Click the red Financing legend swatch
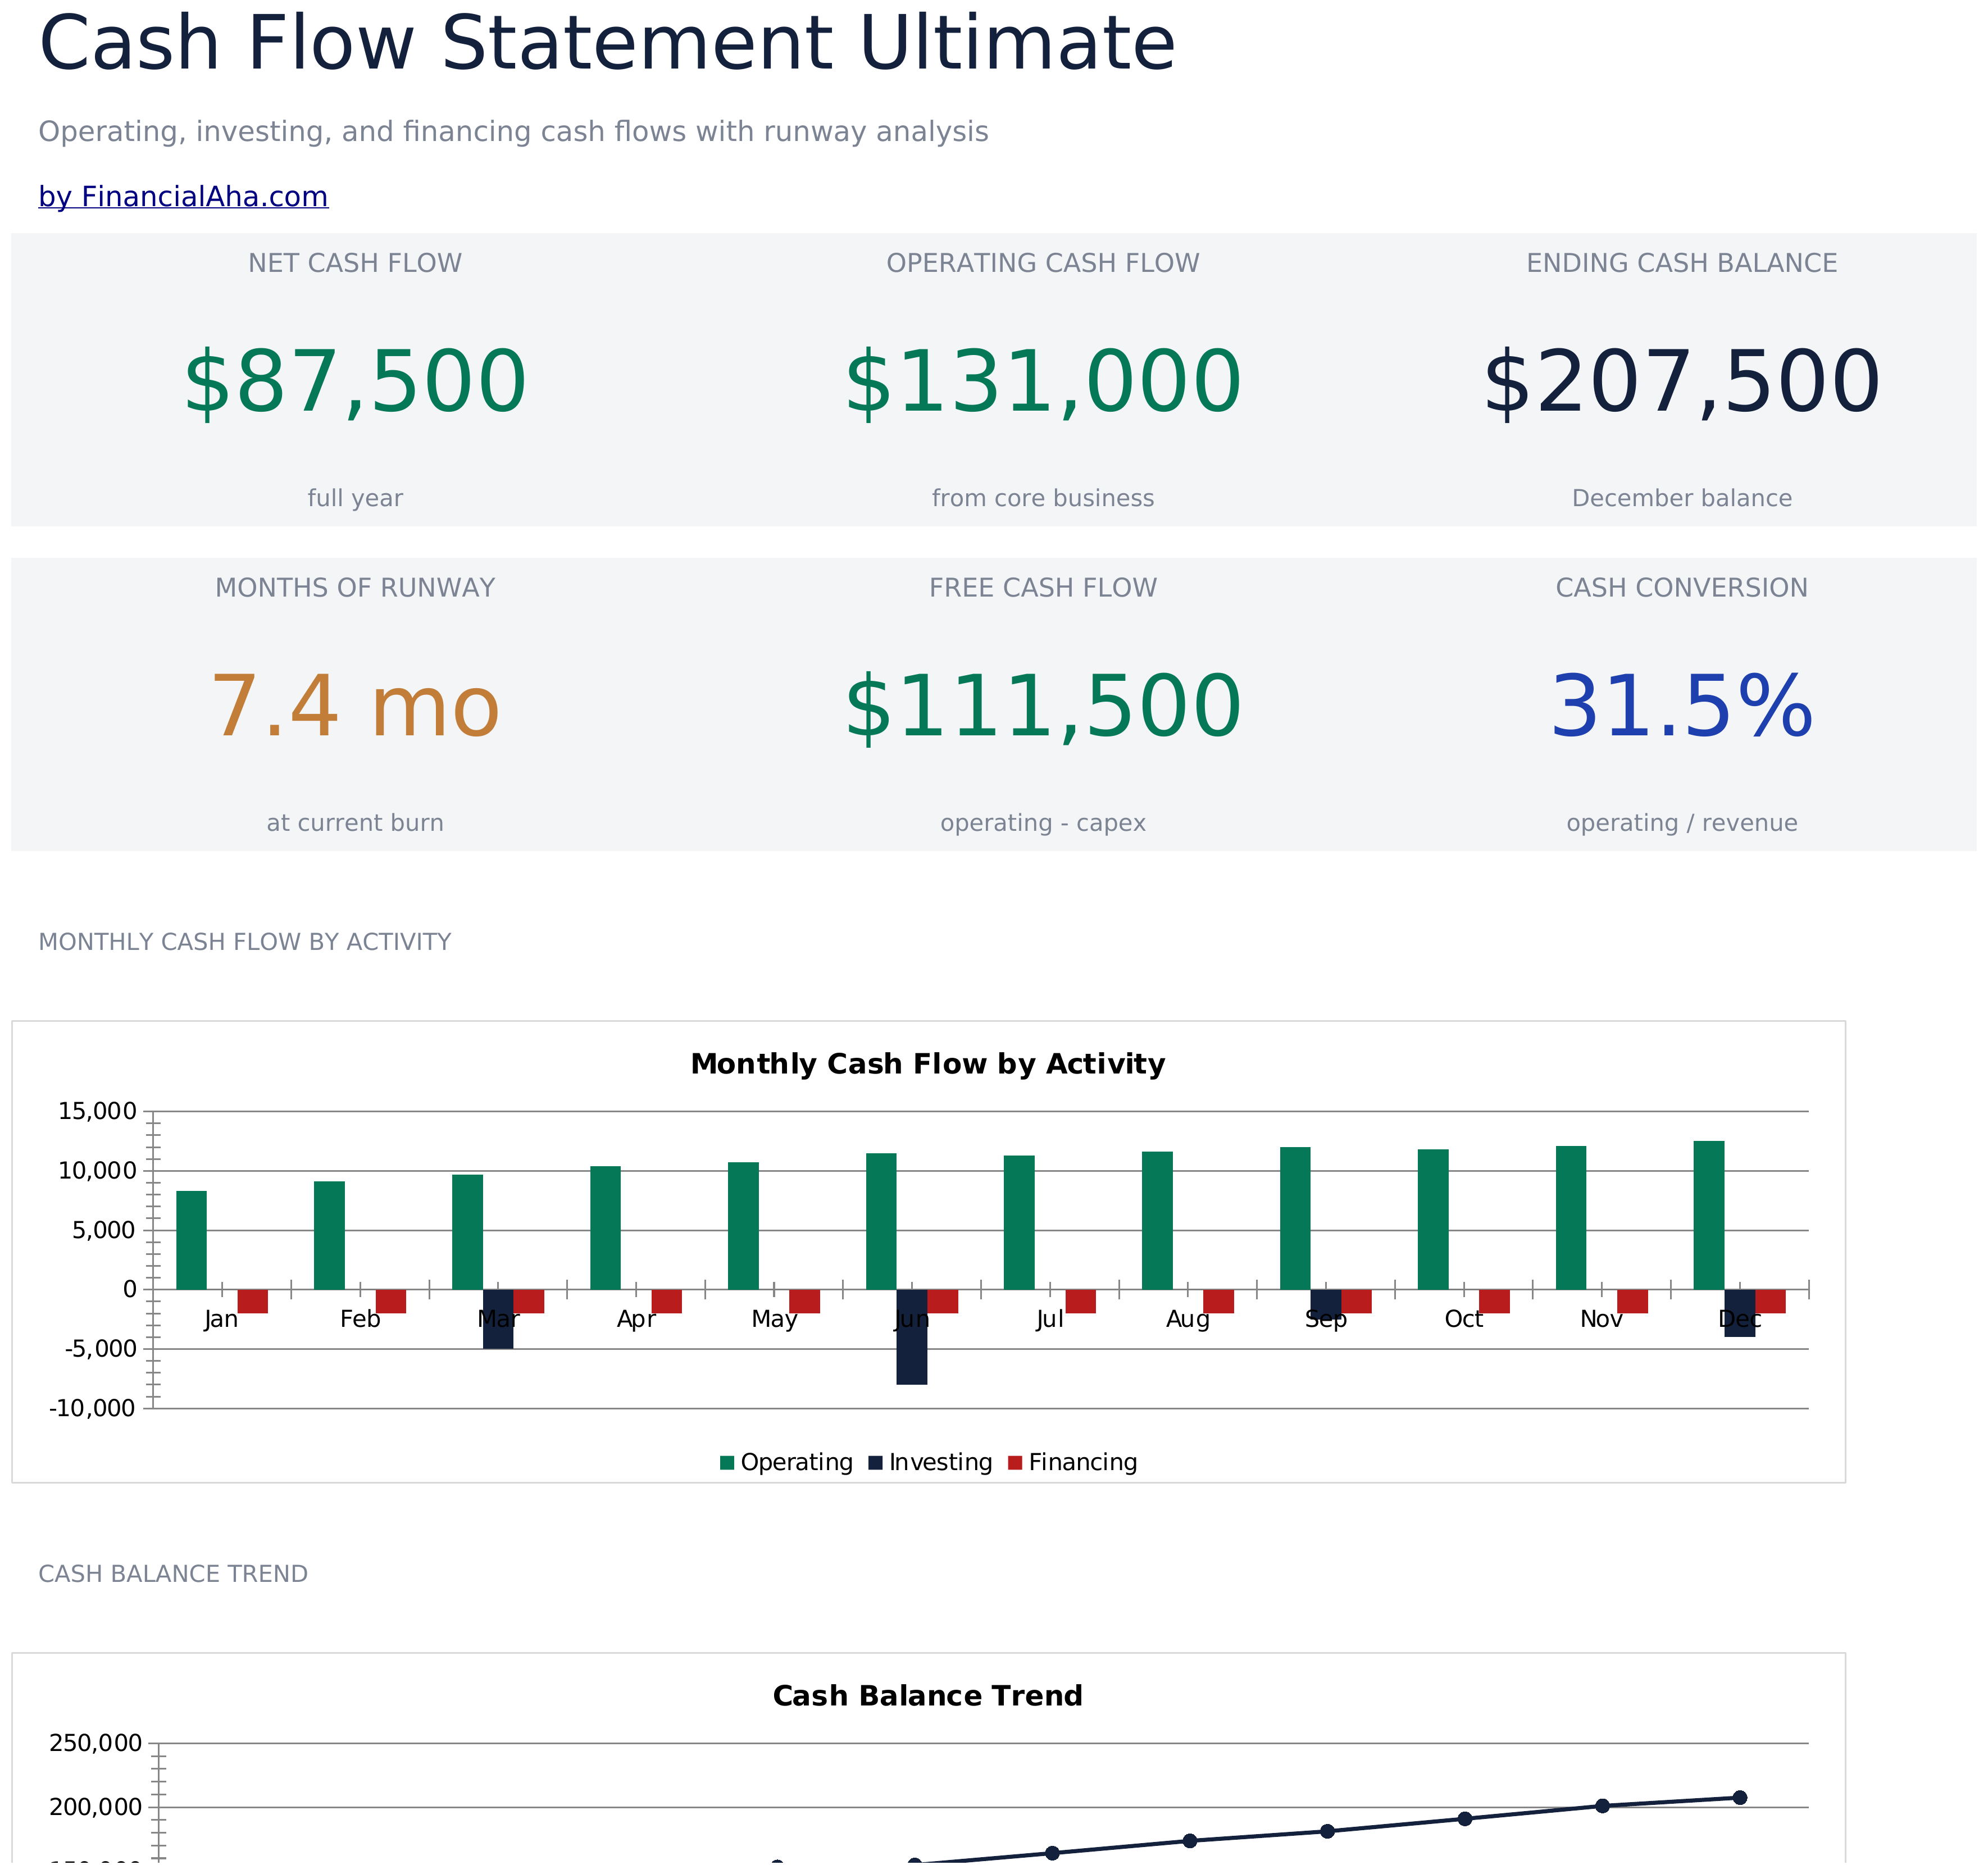This screenshot has height=1874, width=1988. (1015, 1463)
